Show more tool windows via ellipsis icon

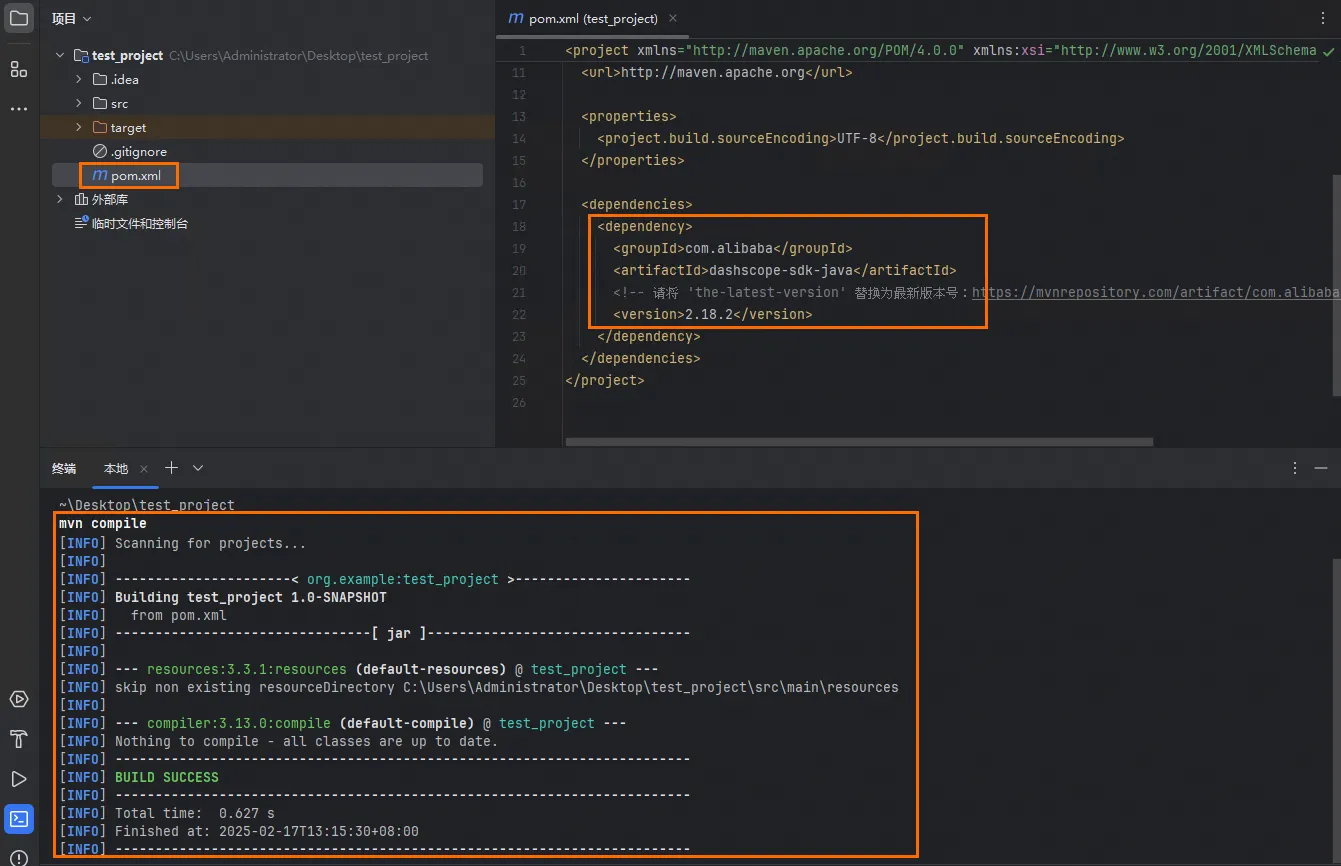coord(19,108)
